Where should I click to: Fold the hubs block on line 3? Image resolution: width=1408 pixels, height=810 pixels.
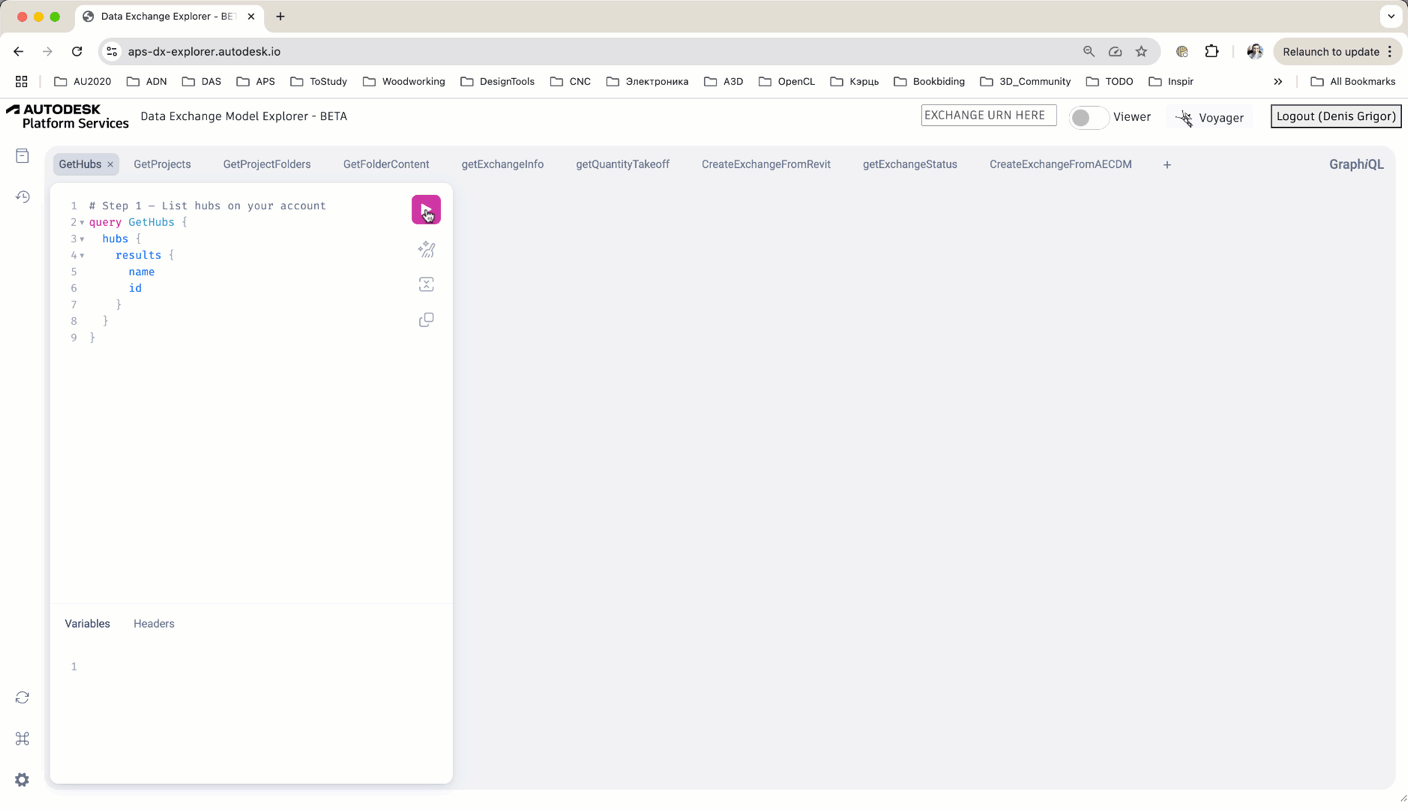82,240
